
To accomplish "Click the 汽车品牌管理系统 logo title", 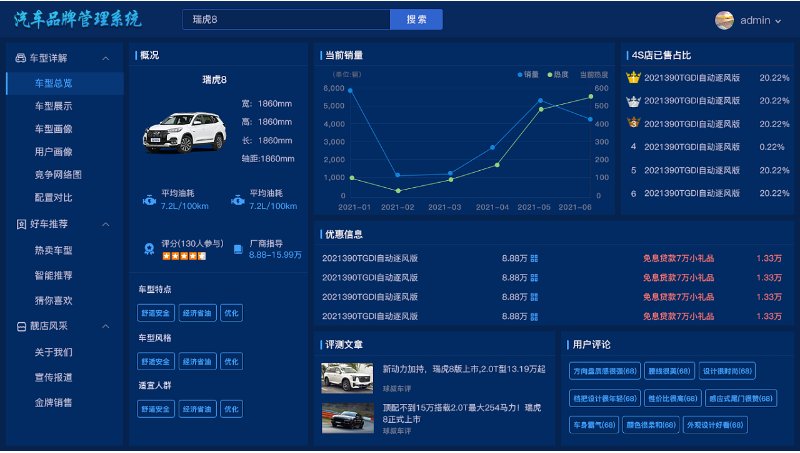I will (78, 19).
